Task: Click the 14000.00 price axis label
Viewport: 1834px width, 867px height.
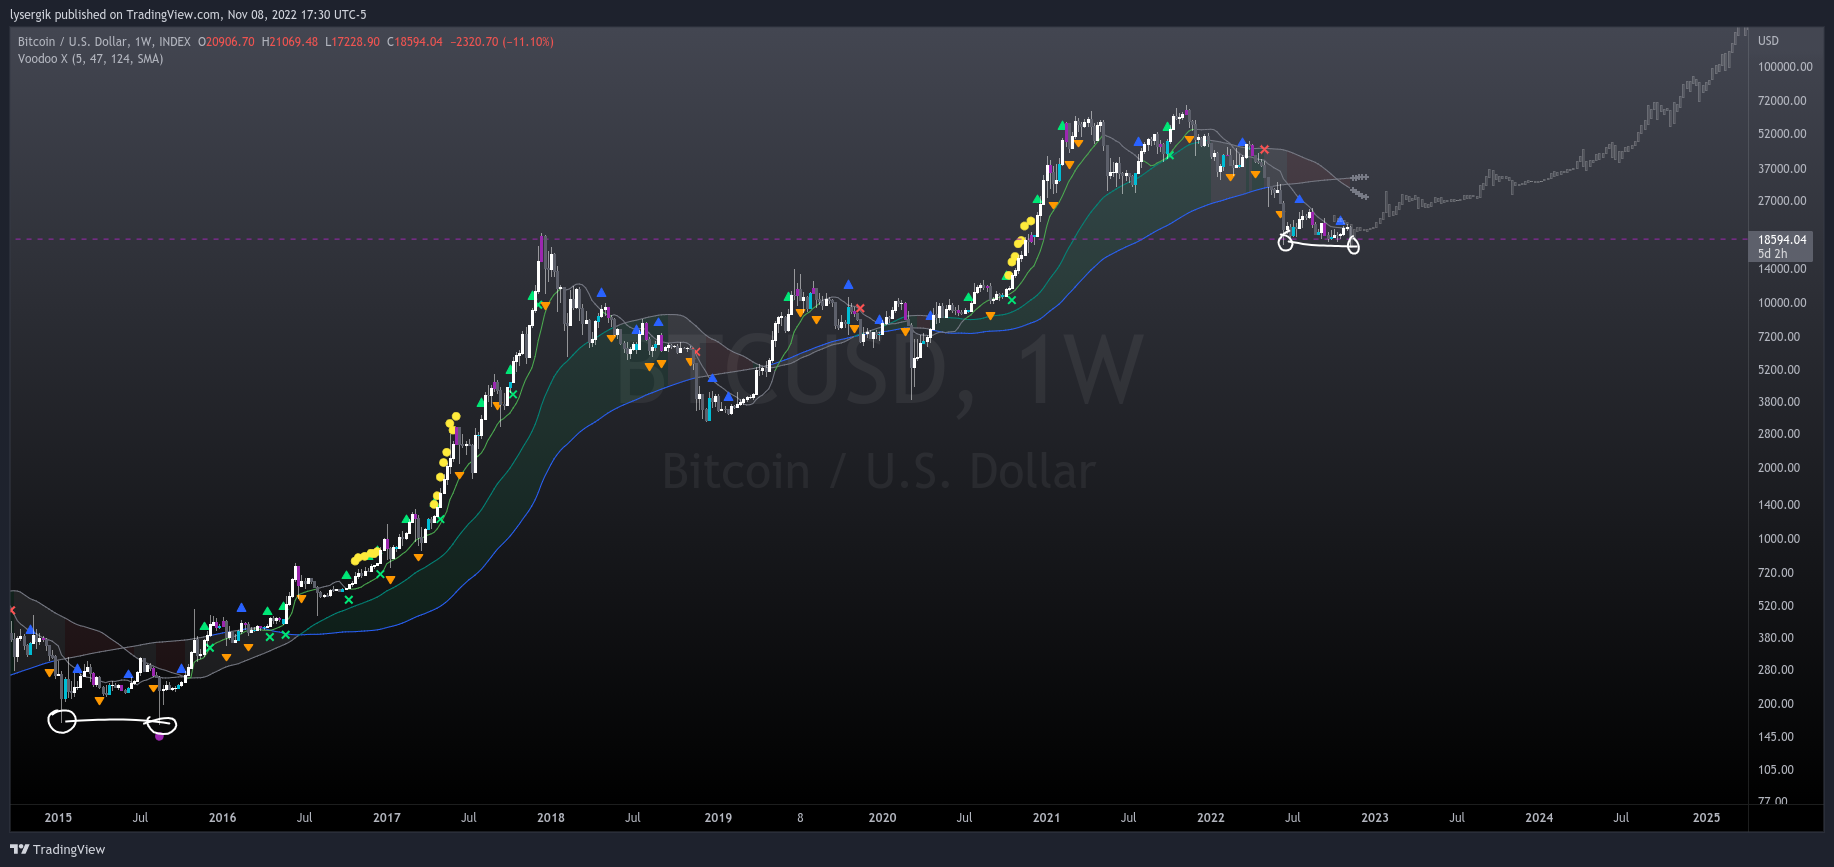Action: pos(1782,269)
